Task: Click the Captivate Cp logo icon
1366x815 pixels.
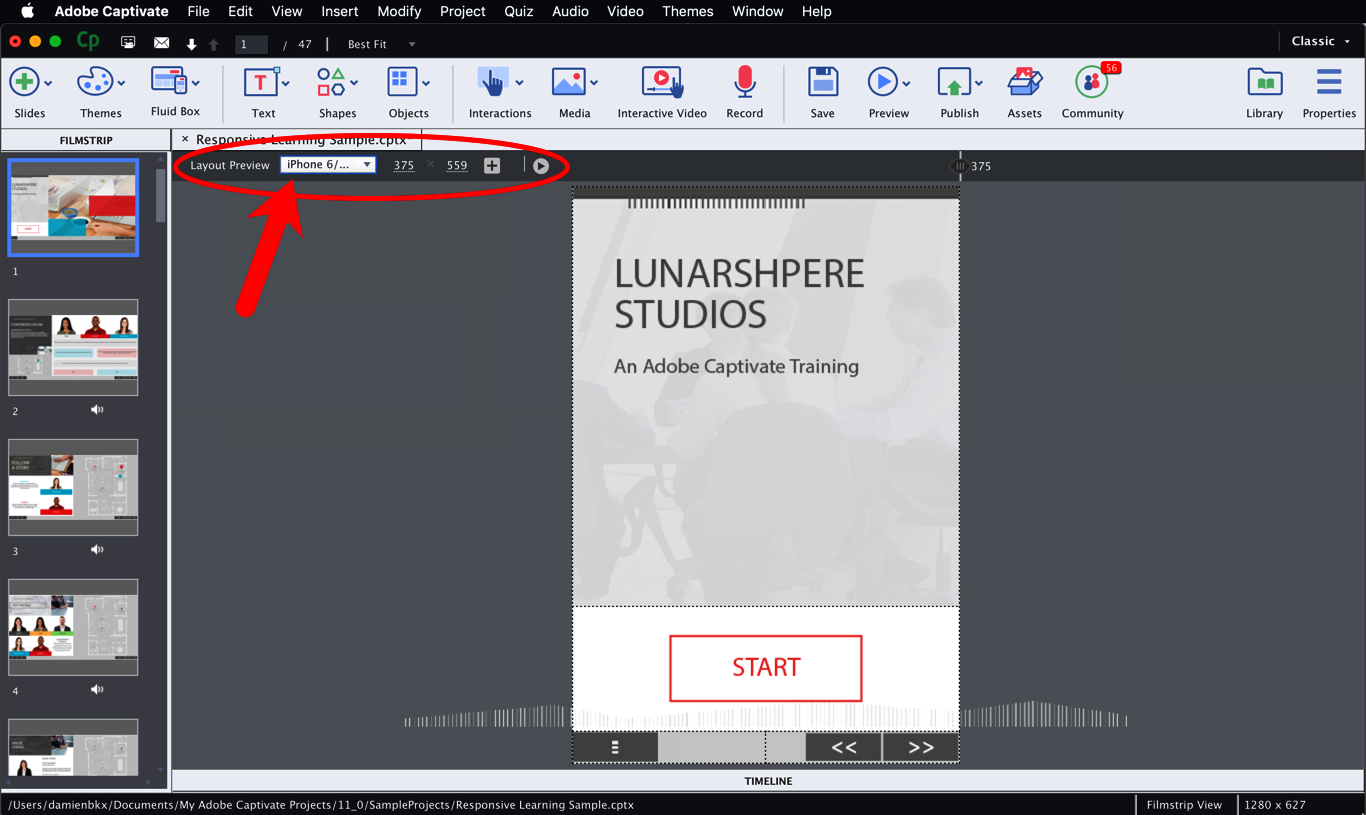Action: [x=88, y=42]
